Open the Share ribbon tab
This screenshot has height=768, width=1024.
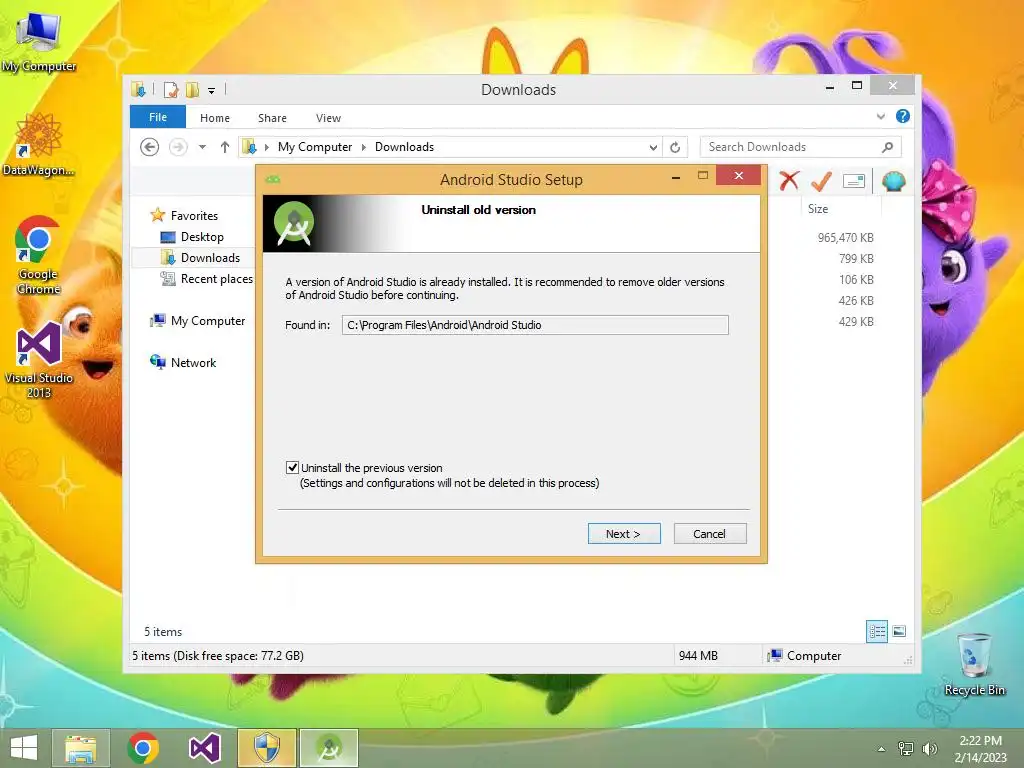tap(272, 118)
